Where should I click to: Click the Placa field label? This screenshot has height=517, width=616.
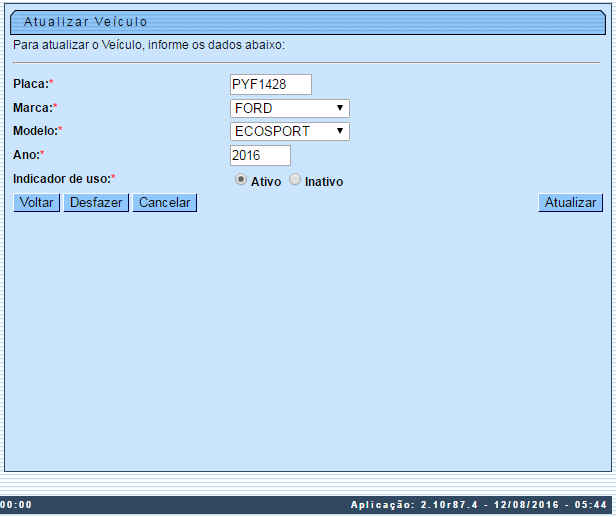click(x=32, y=84)
